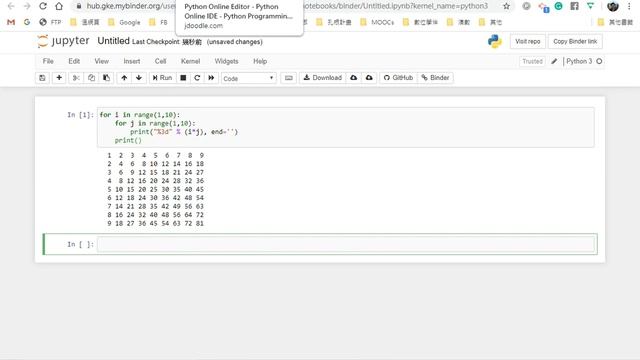Open the FTP bookmark
The height and width of the screenshot is (360, 640).
point(50,22)
